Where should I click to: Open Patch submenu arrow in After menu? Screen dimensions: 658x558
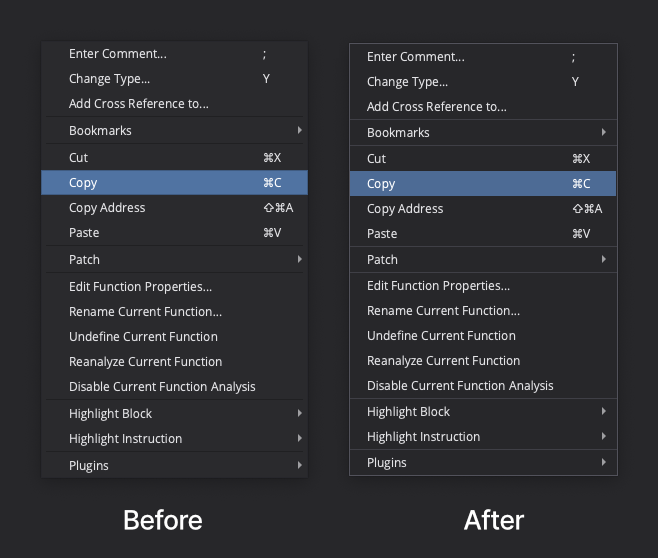coord(603,259)
